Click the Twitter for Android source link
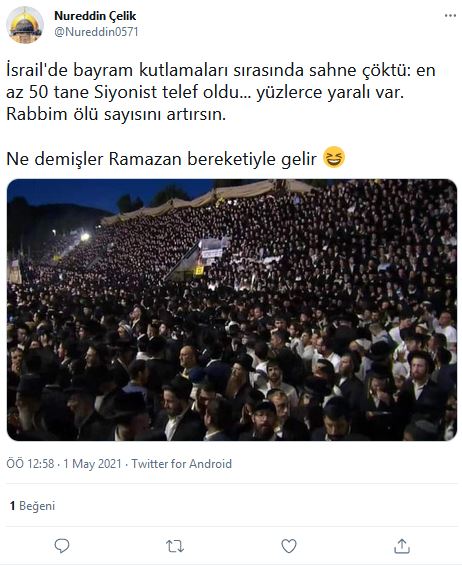 tap(182, 463)
